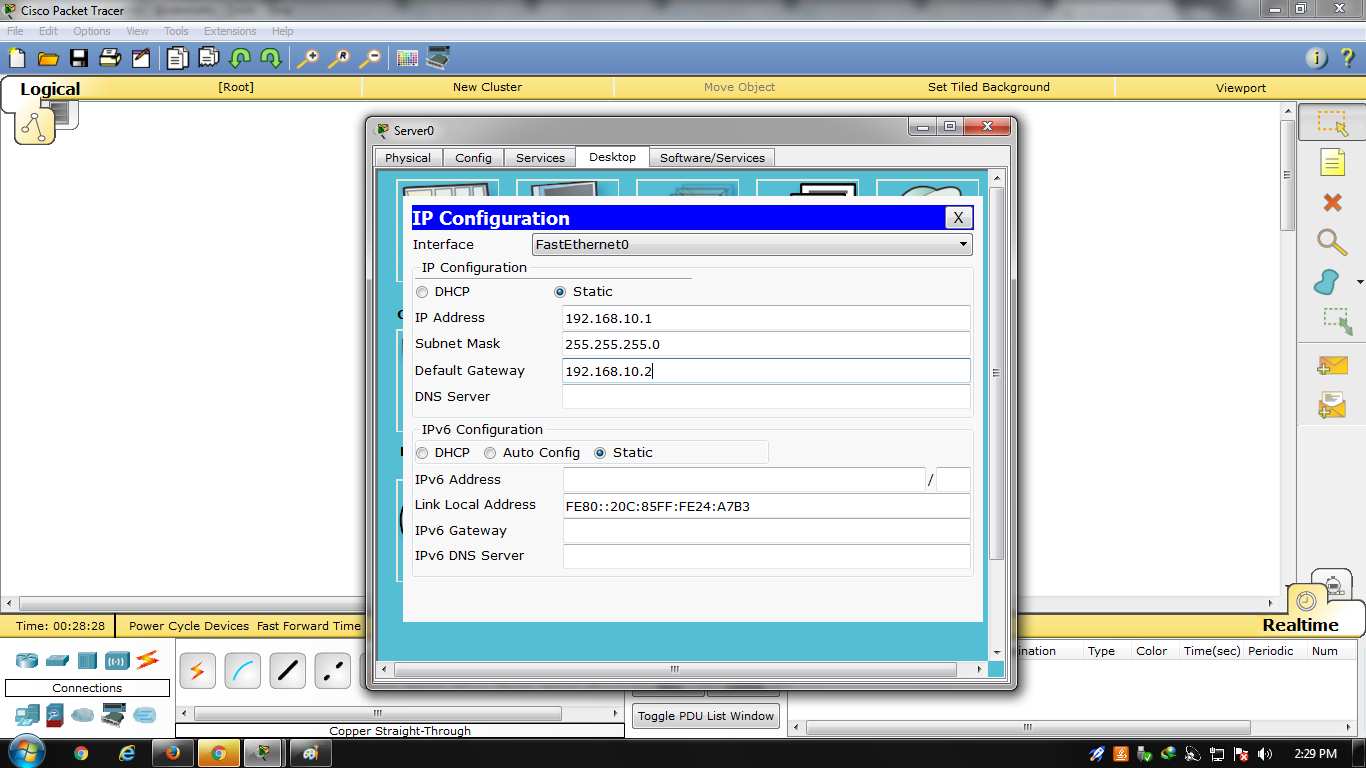Click the question mark help icon
The height and width of the screenshot is (768, 1366).
tap(1347, 58)
